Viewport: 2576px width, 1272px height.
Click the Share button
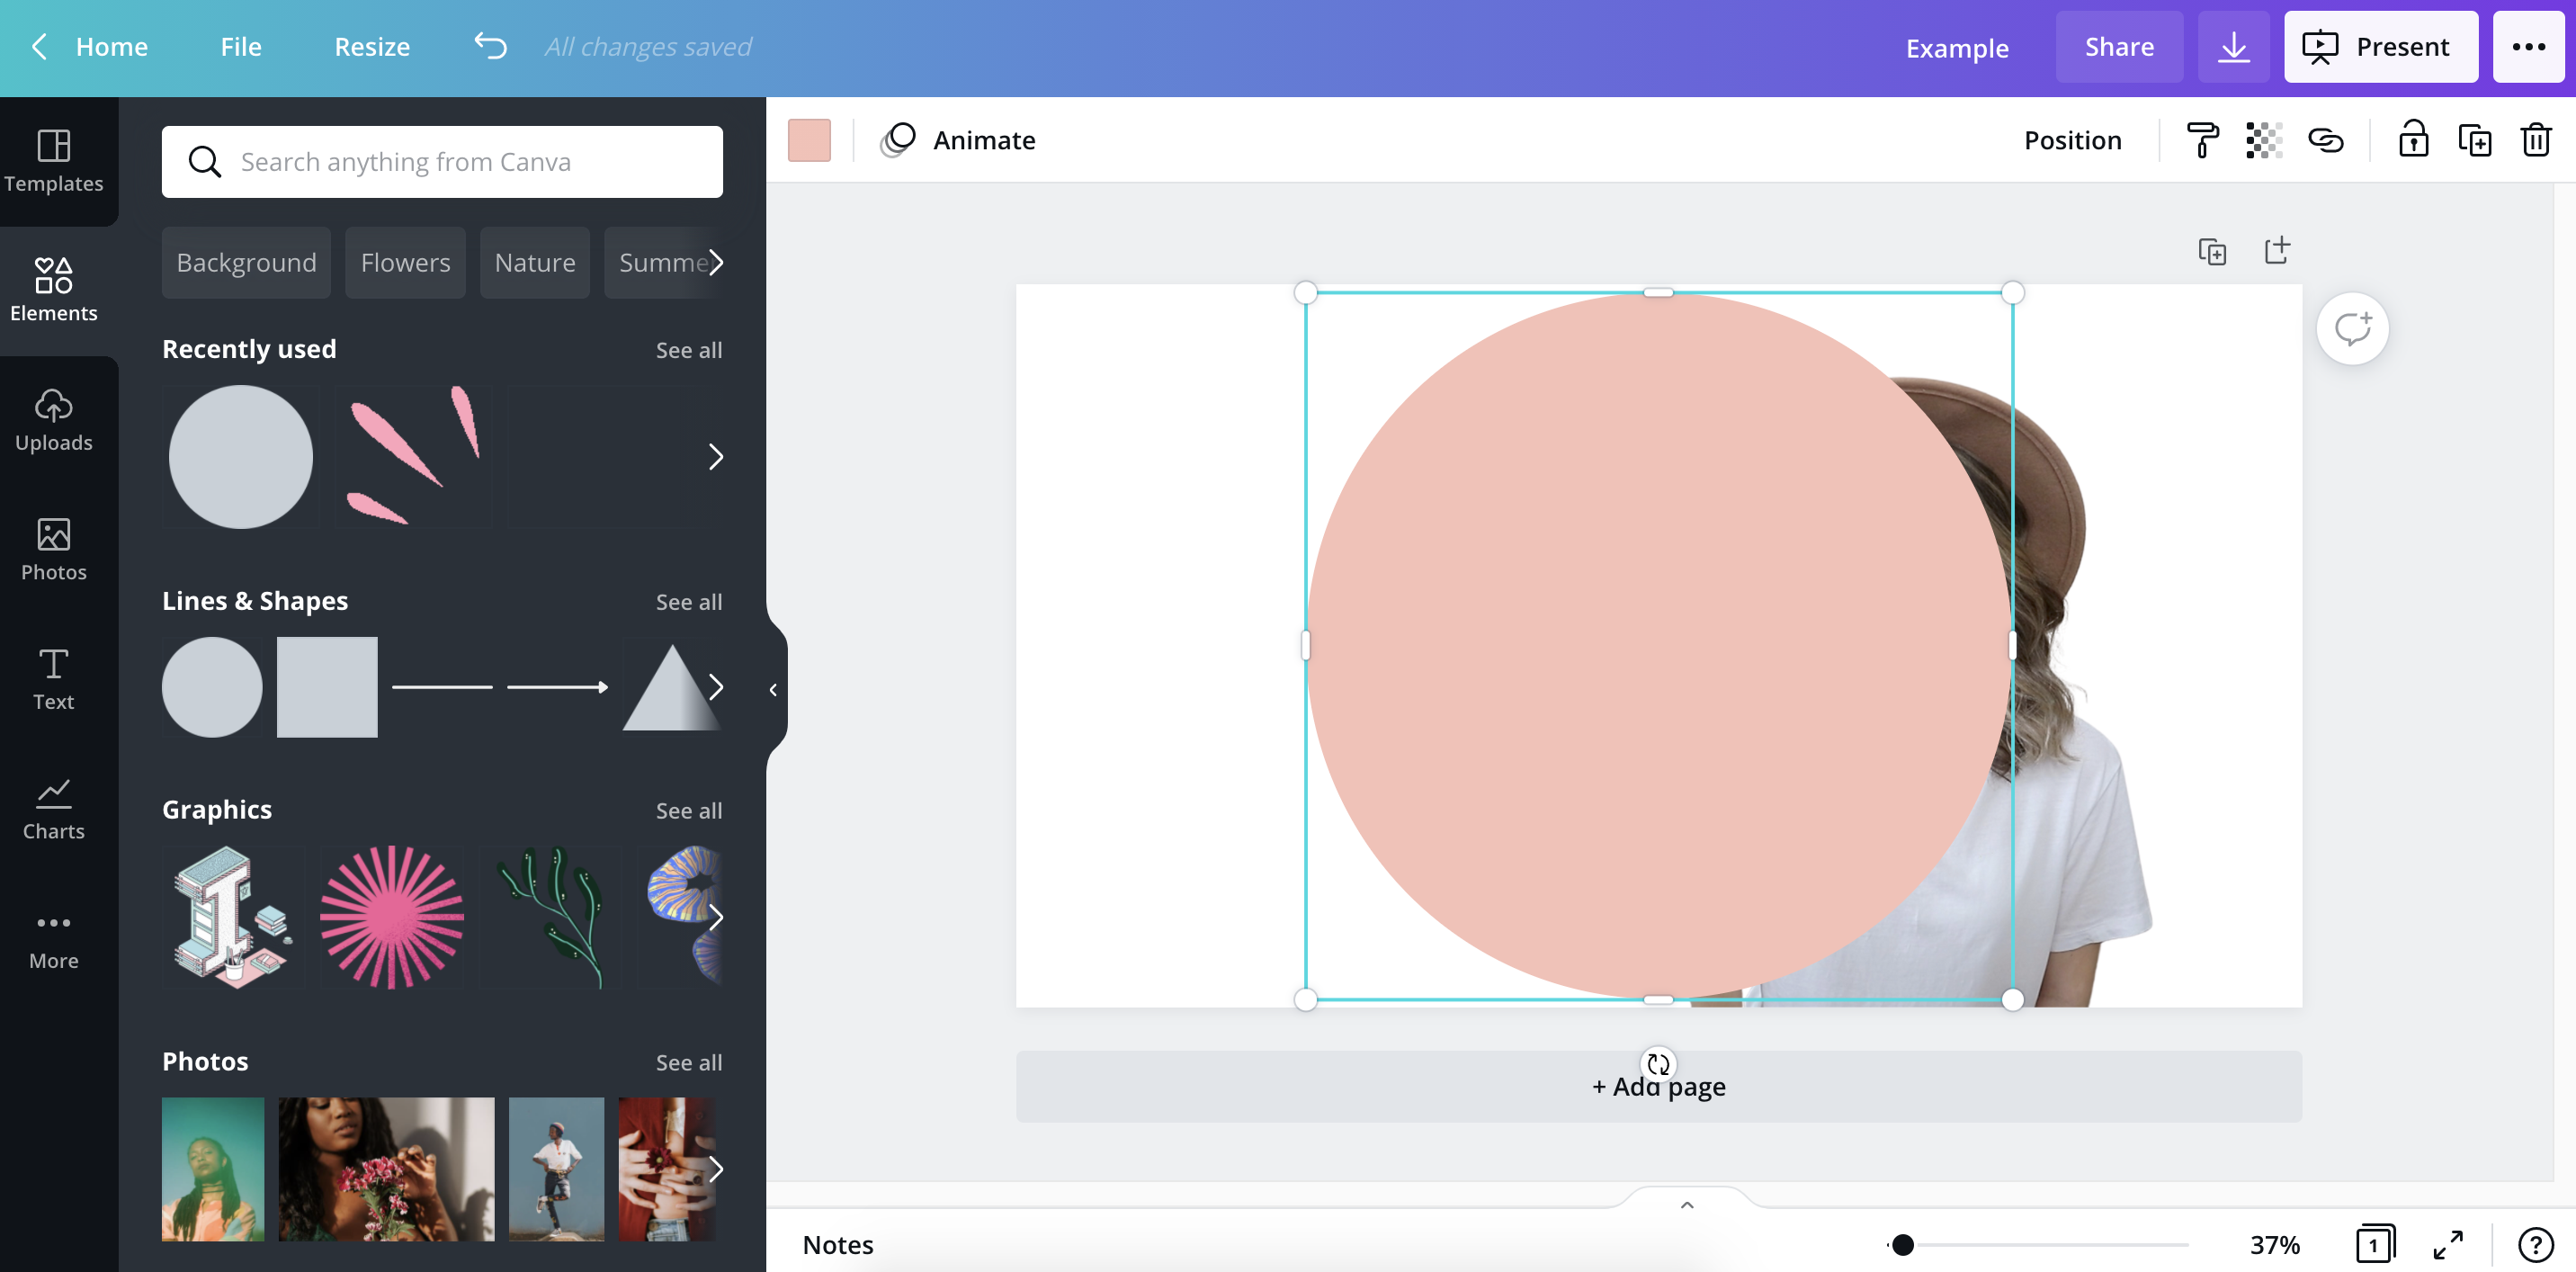click(2119, 46)
